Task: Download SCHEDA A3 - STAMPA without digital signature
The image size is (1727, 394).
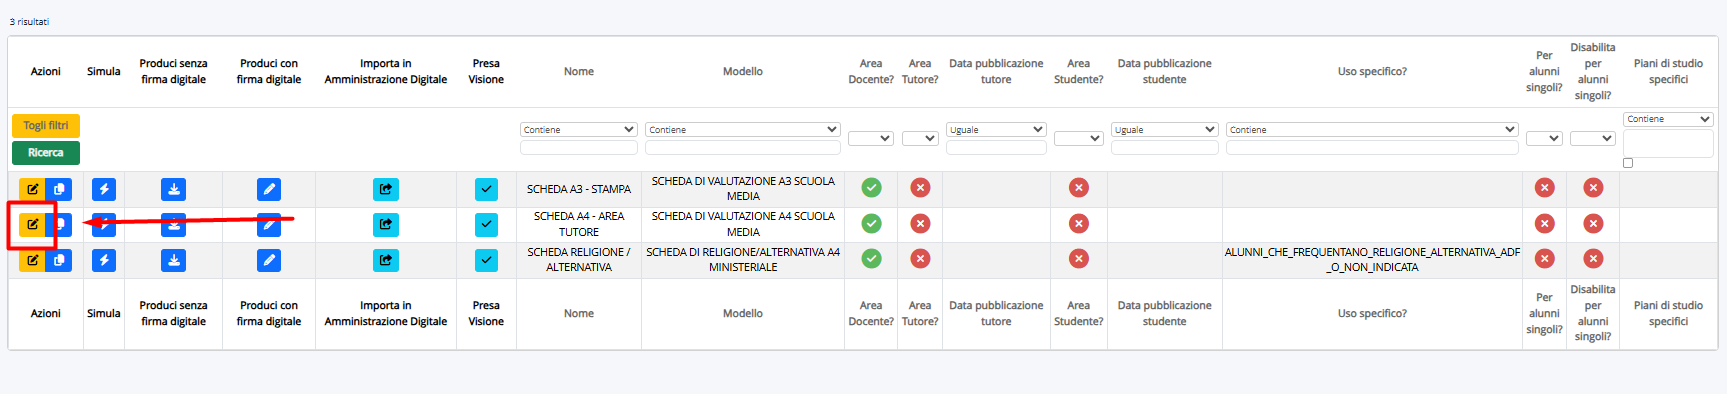Action: coord(174,189)
